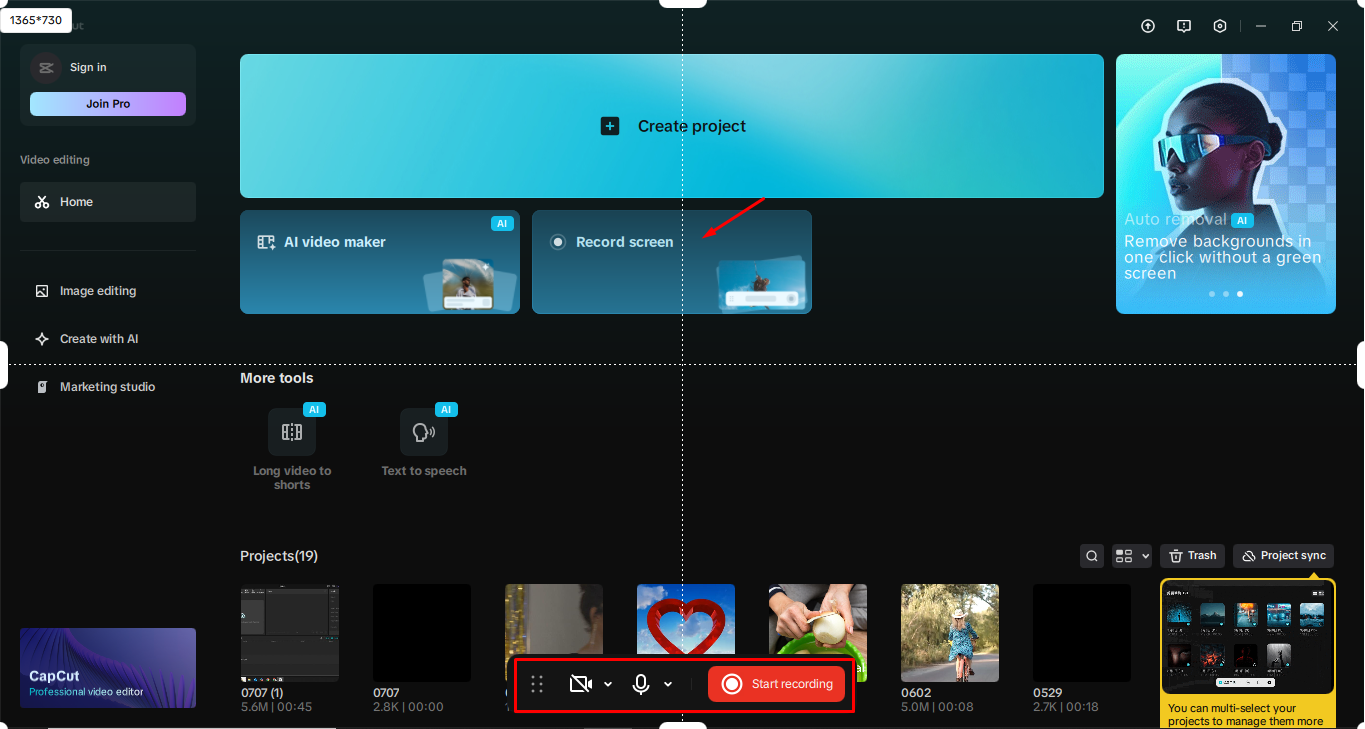Open the project view layout dropdown
Screen dimensions: 1365x729
pyautogui.click(x=1132, y=556)
